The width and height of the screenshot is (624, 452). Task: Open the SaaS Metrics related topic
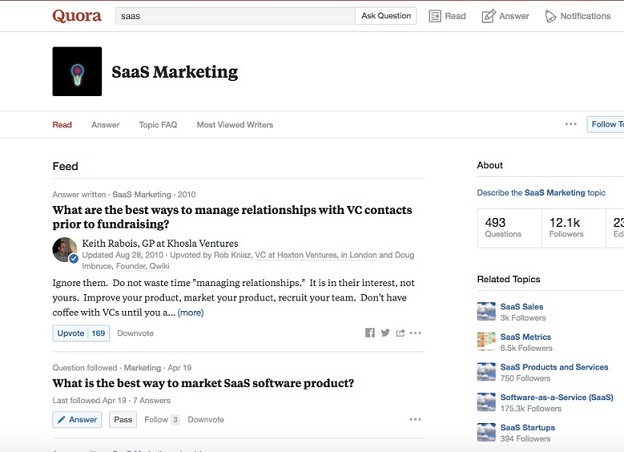(526, 337)
